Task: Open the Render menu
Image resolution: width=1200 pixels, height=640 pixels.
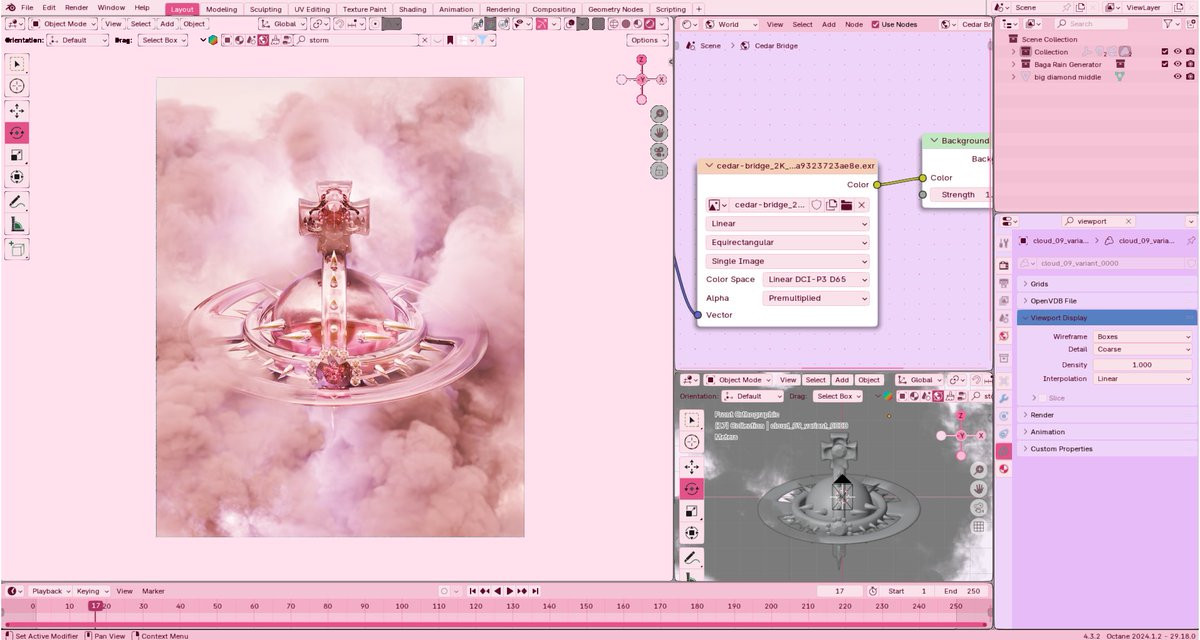Action: coord(77,7)
